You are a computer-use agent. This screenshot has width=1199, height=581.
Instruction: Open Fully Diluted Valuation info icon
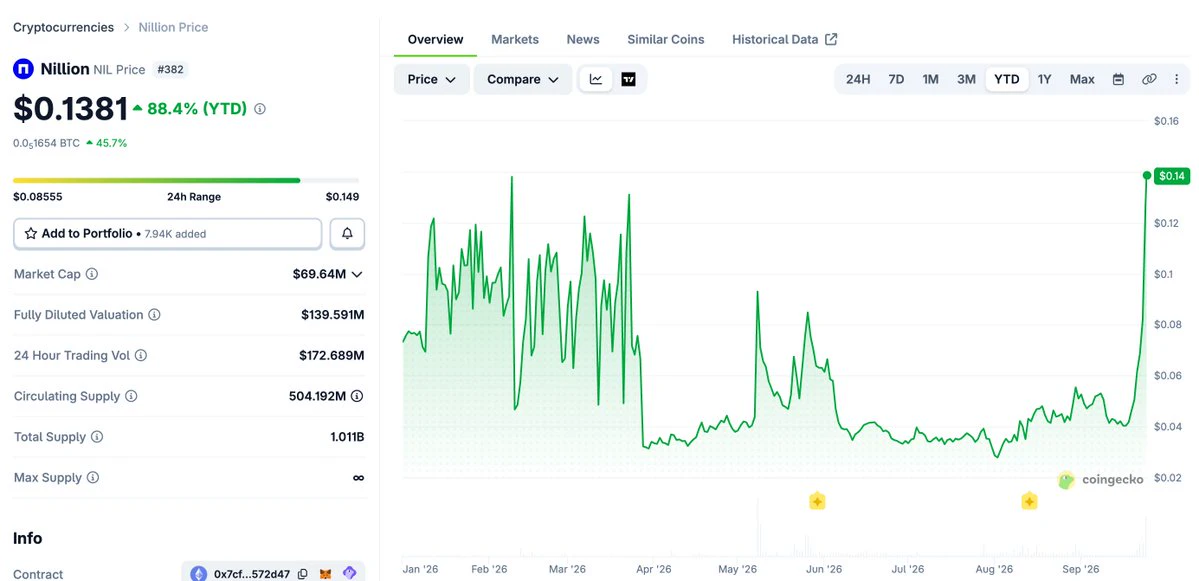154,315
